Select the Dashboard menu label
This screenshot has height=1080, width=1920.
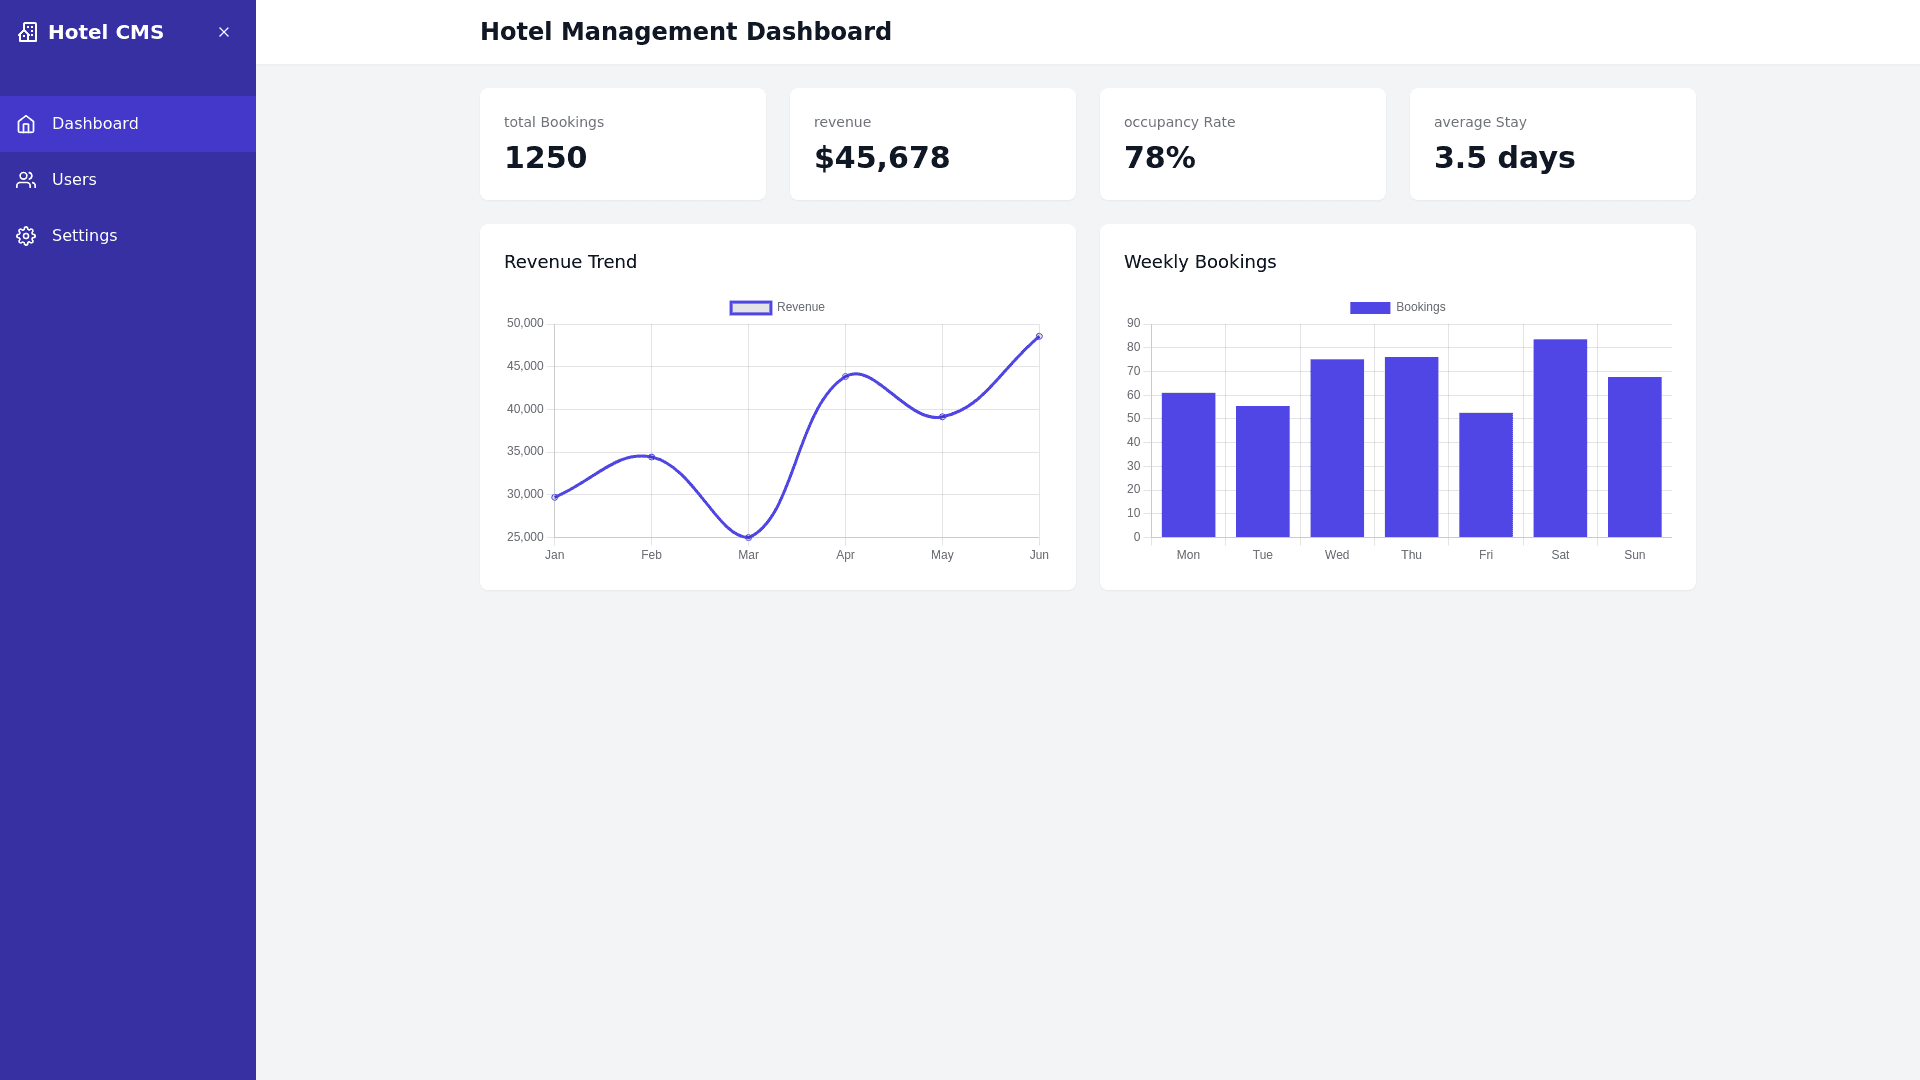[95, 124]
